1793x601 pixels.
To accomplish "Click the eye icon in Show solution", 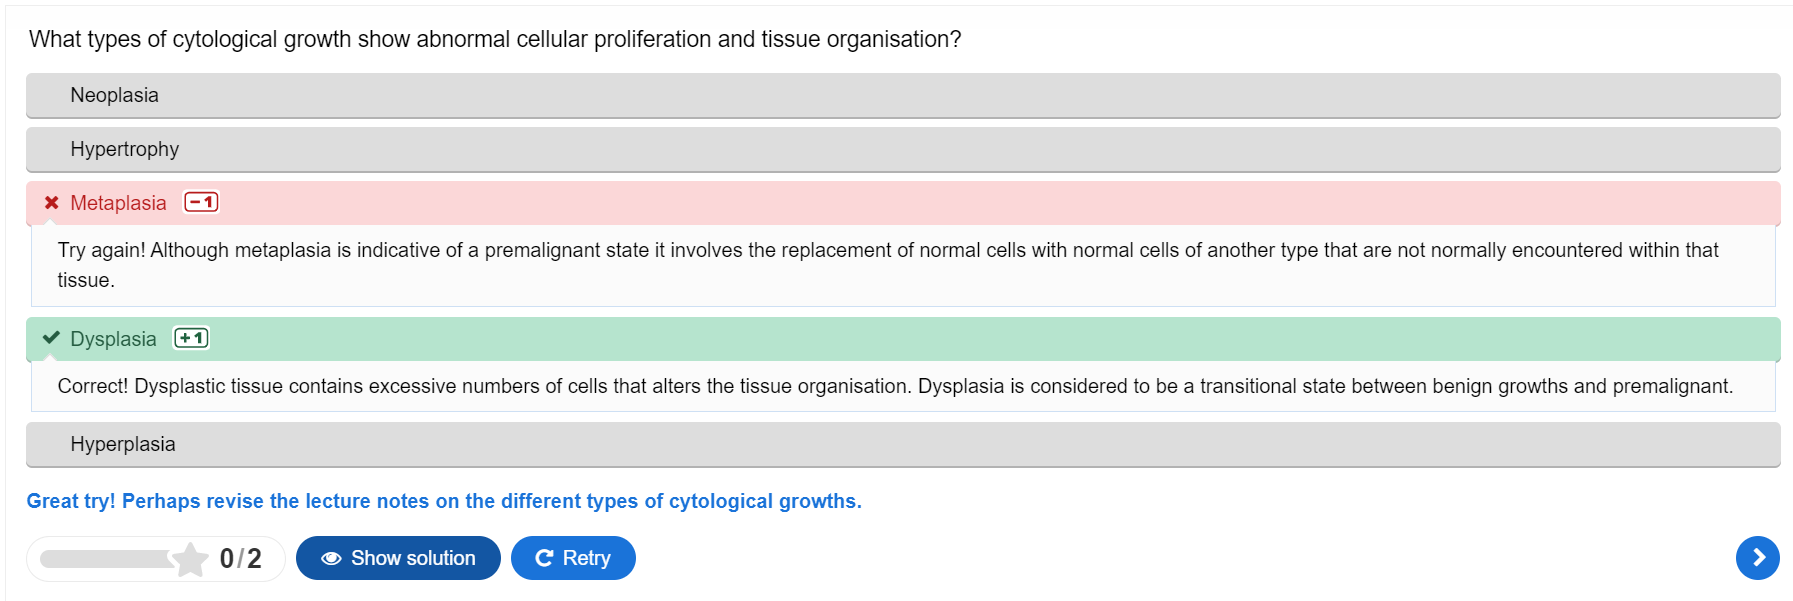I will (331, 559).
